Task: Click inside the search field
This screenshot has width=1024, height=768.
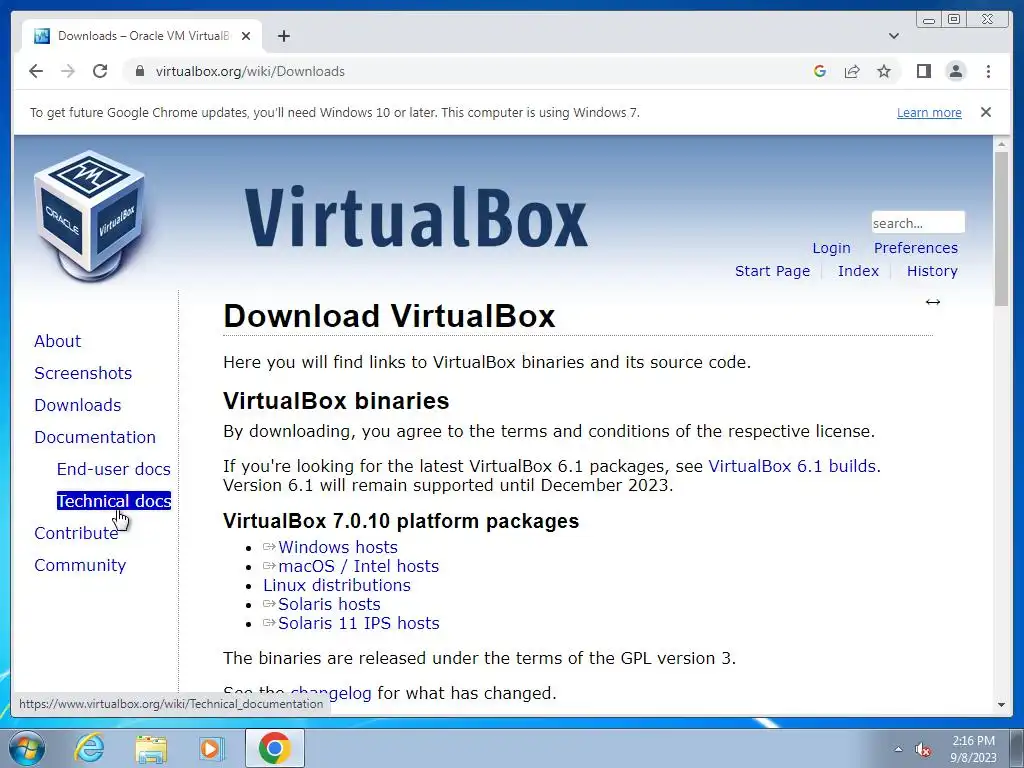Action: pos(918,223)
